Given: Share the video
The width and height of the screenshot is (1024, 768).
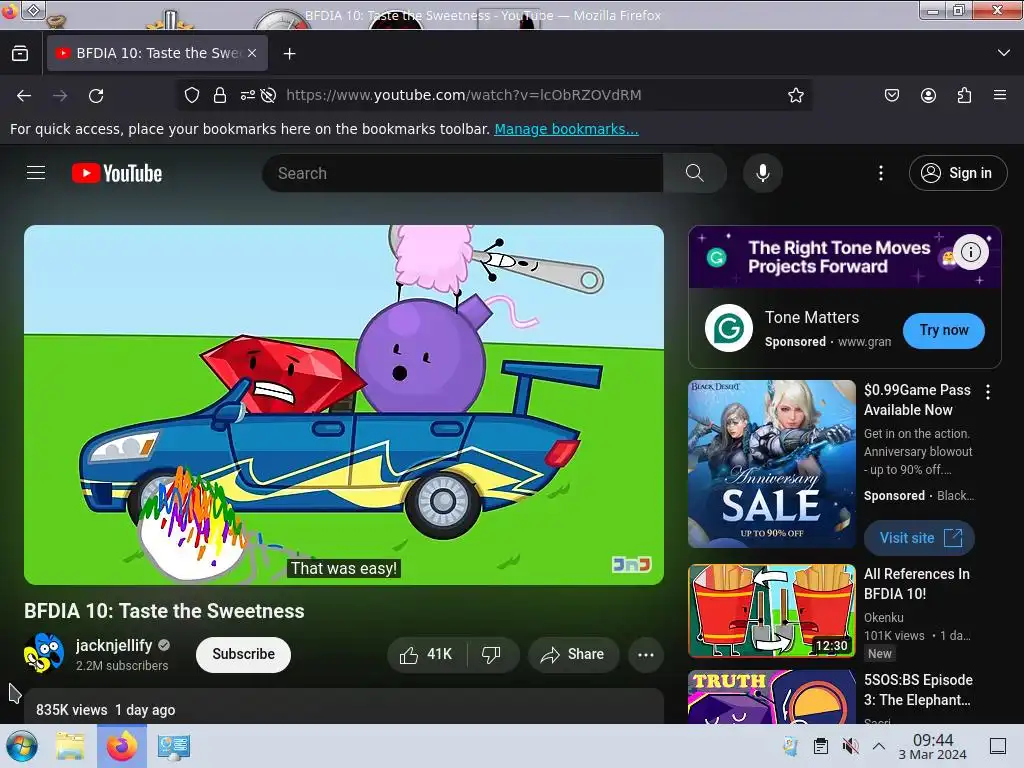Looking at the screenshot, I should point(573,654).
